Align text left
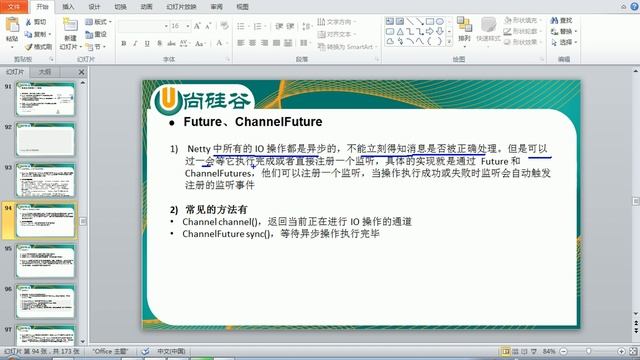The image size is (640, 360). point(241,43)
